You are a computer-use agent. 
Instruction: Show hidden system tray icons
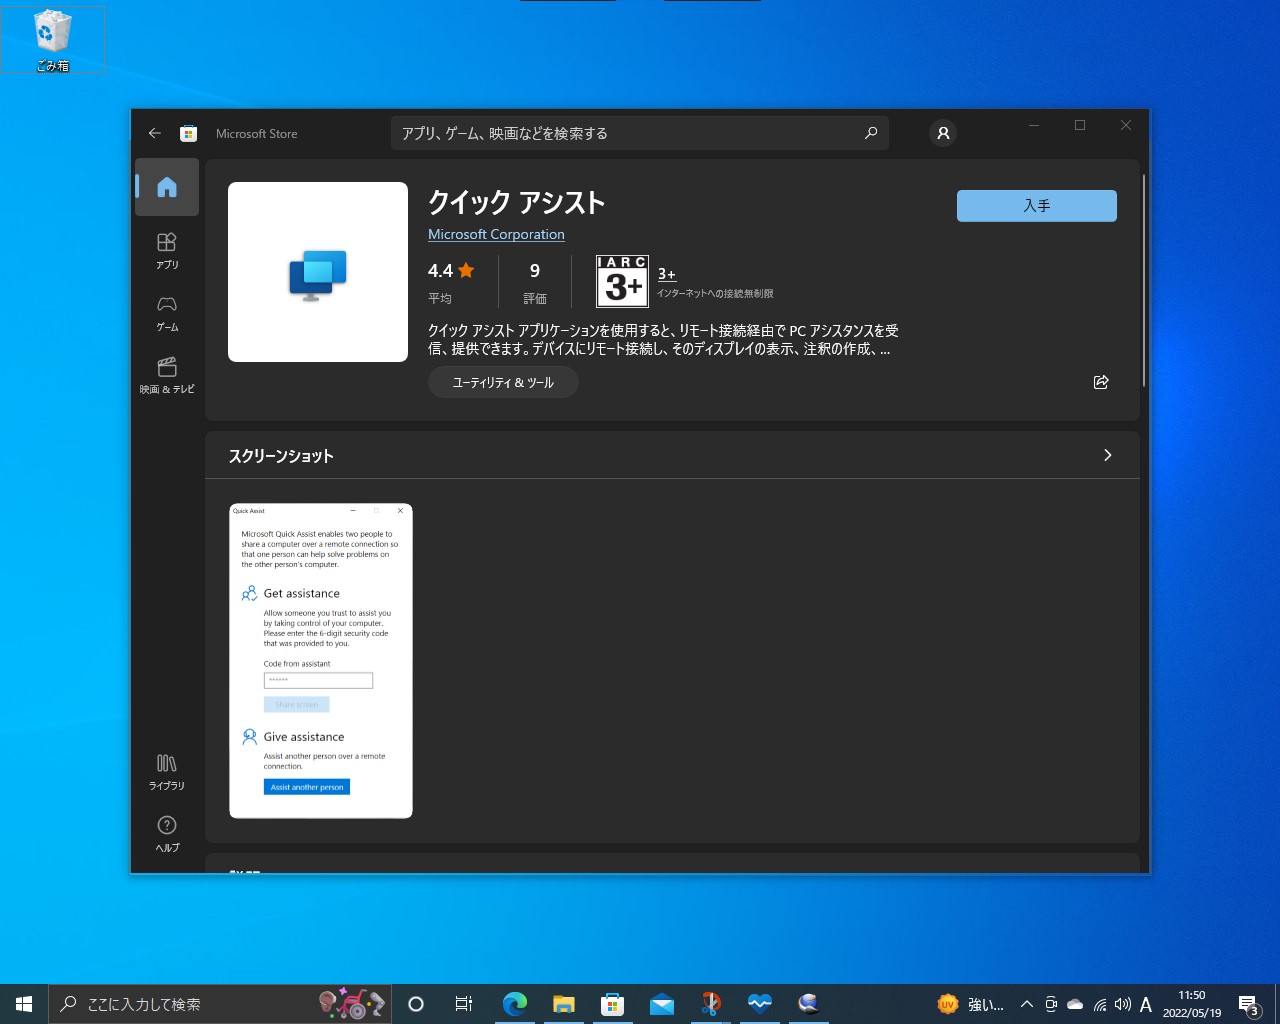pyautogui.click(x=1026, y=1004)
